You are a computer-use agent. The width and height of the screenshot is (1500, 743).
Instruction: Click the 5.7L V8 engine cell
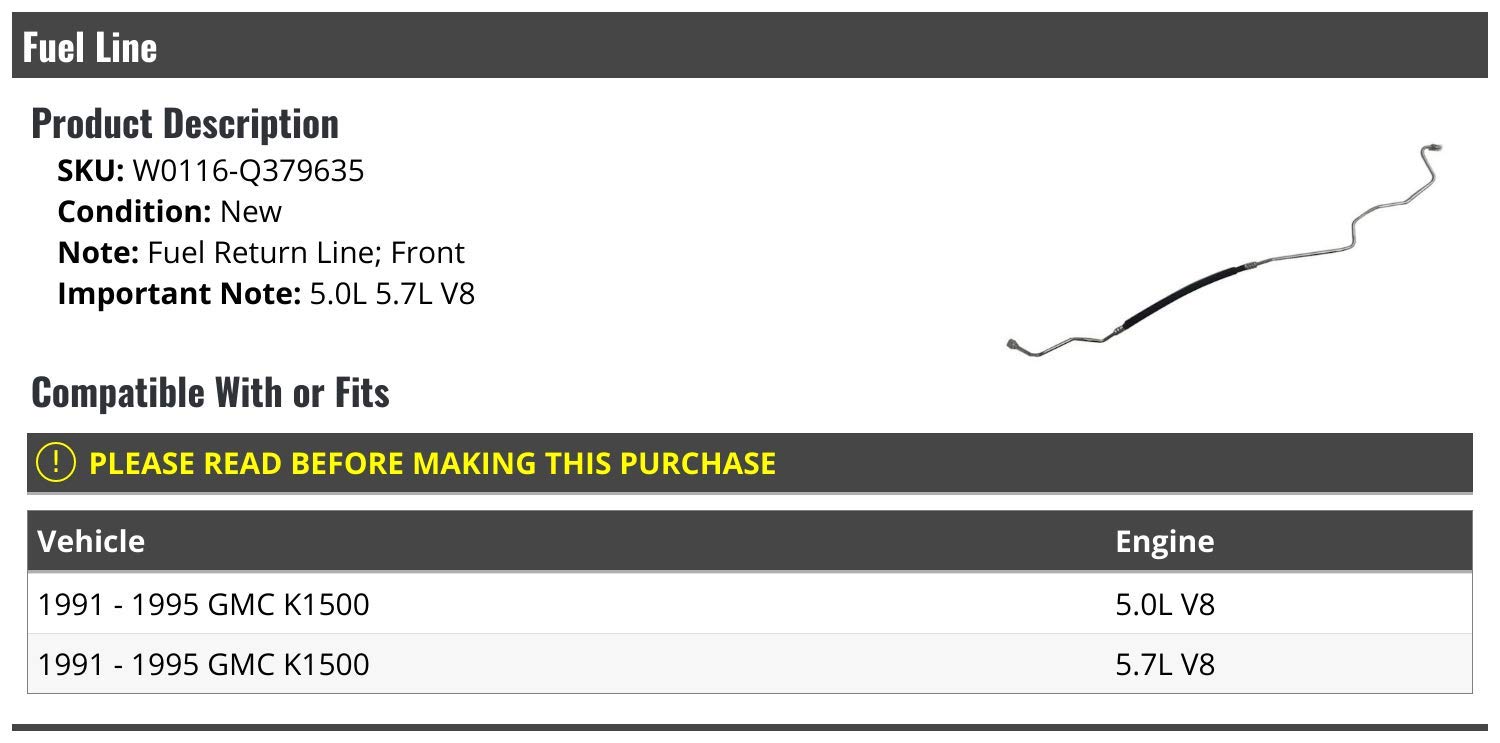click(x=1164, y=664)
